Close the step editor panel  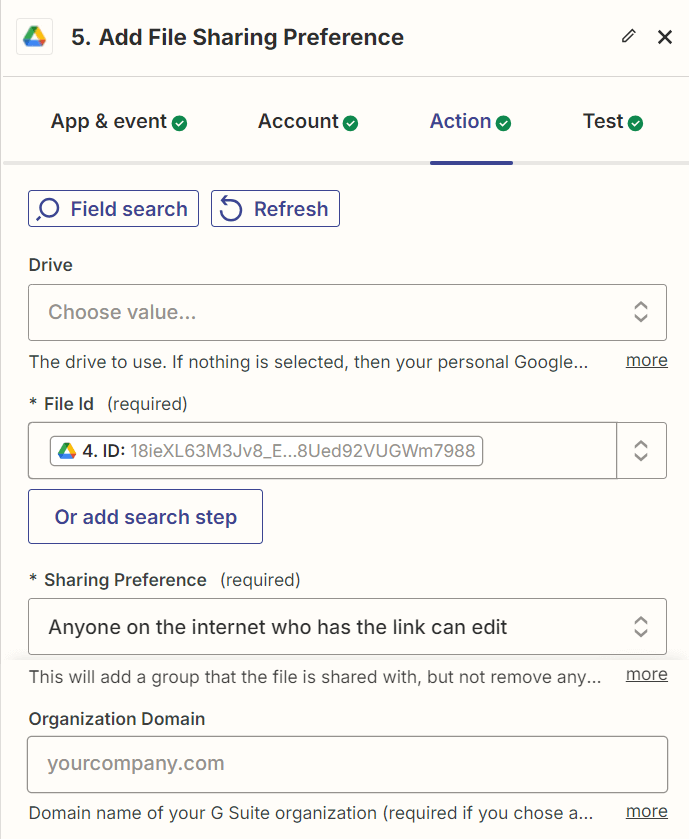[x=665, y=37]
